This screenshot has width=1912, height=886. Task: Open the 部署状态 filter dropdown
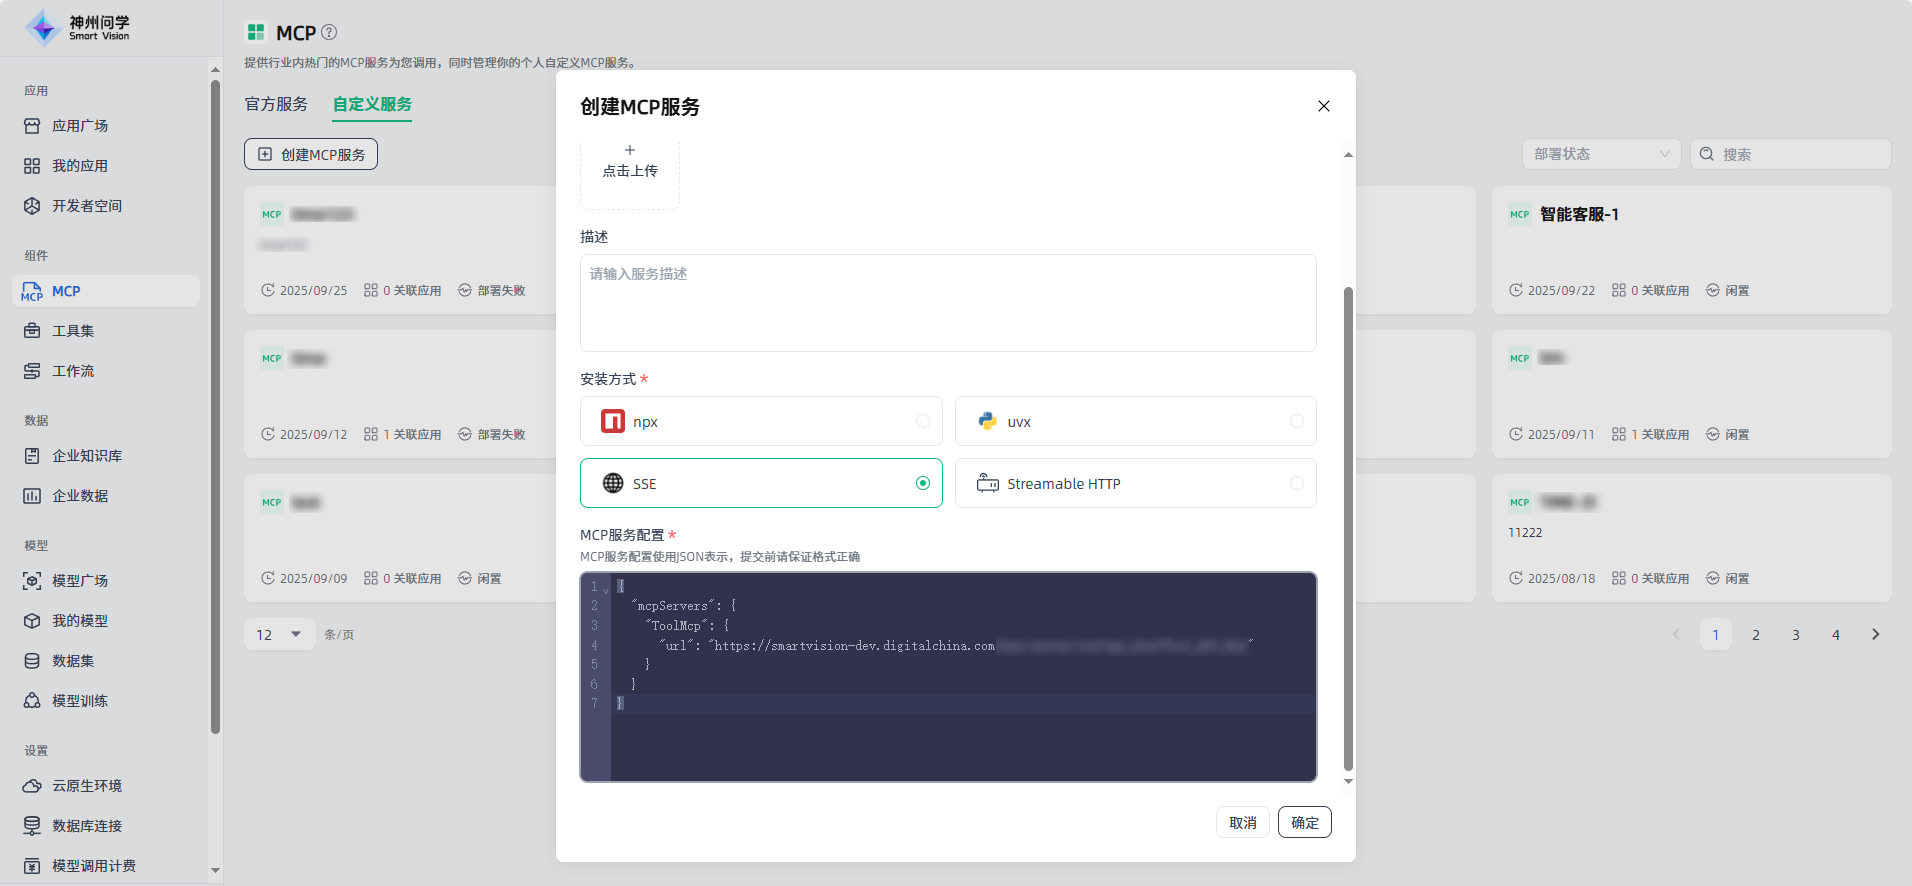click(x=1601, y=154)
